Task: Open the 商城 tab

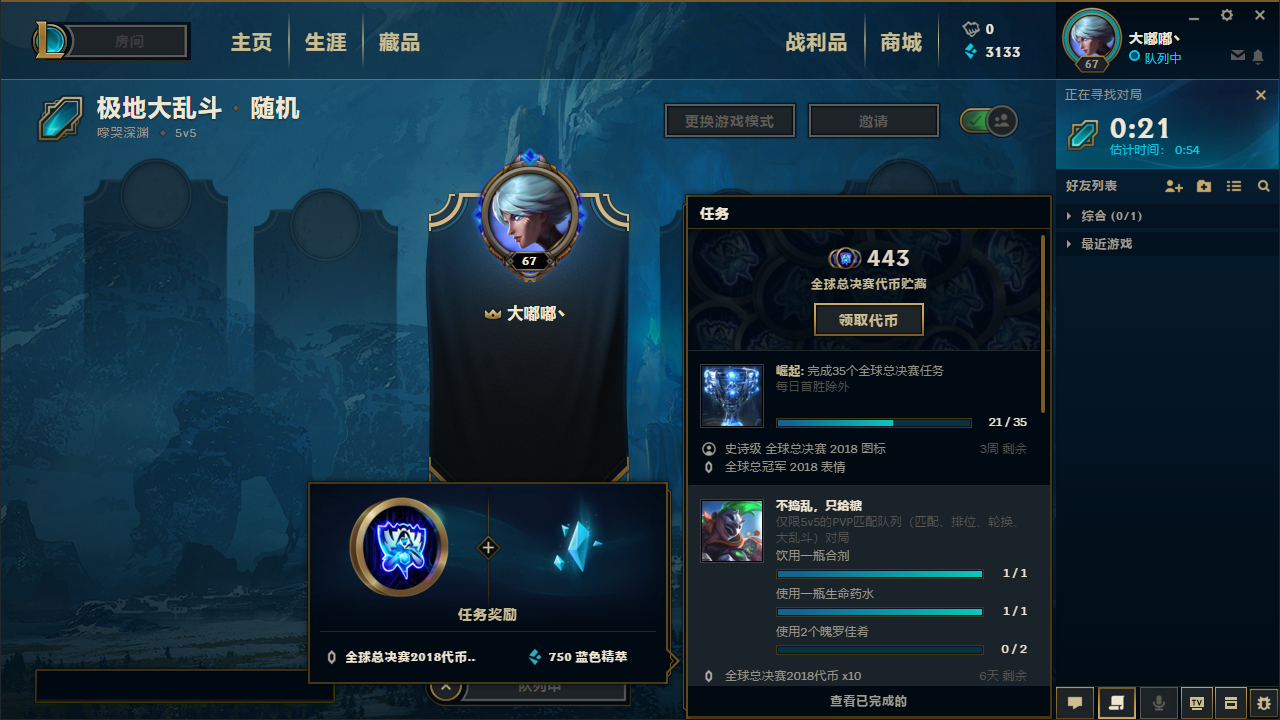Action: tap(901, 43)
